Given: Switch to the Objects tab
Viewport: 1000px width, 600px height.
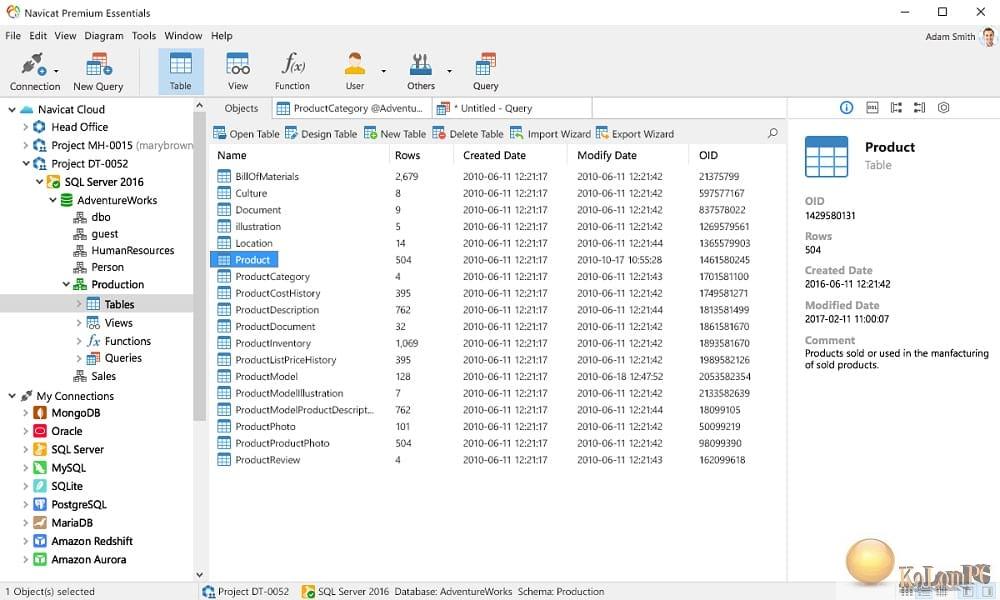Looking at the screenshot, I should click(x=241, y=108).
